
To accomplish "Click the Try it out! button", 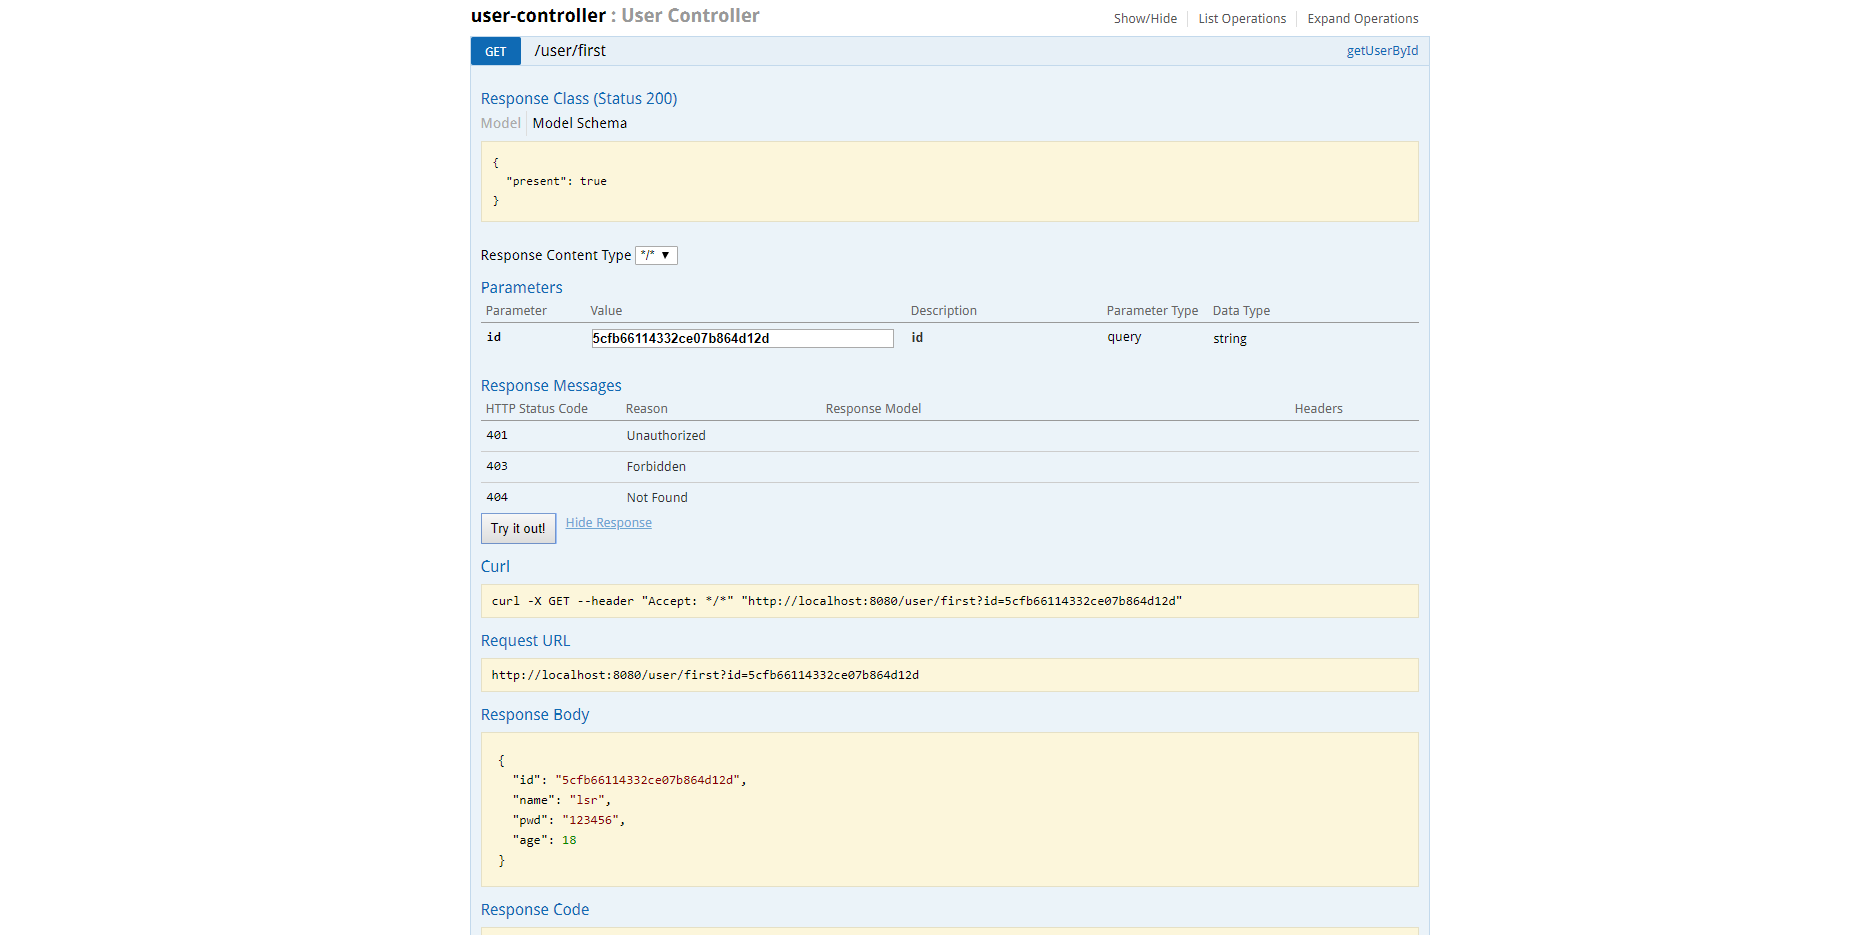I will pos(518,528).
